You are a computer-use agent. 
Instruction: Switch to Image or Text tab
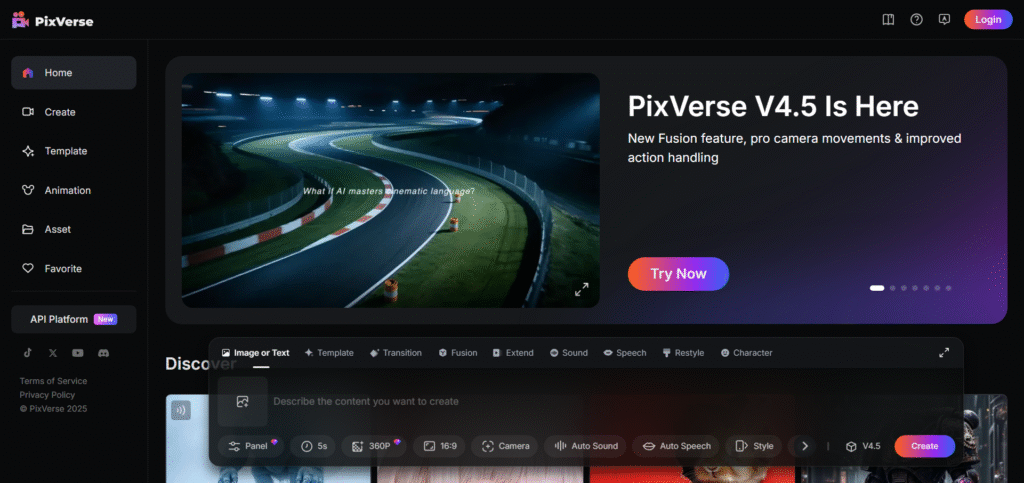[x=255, y=352]
